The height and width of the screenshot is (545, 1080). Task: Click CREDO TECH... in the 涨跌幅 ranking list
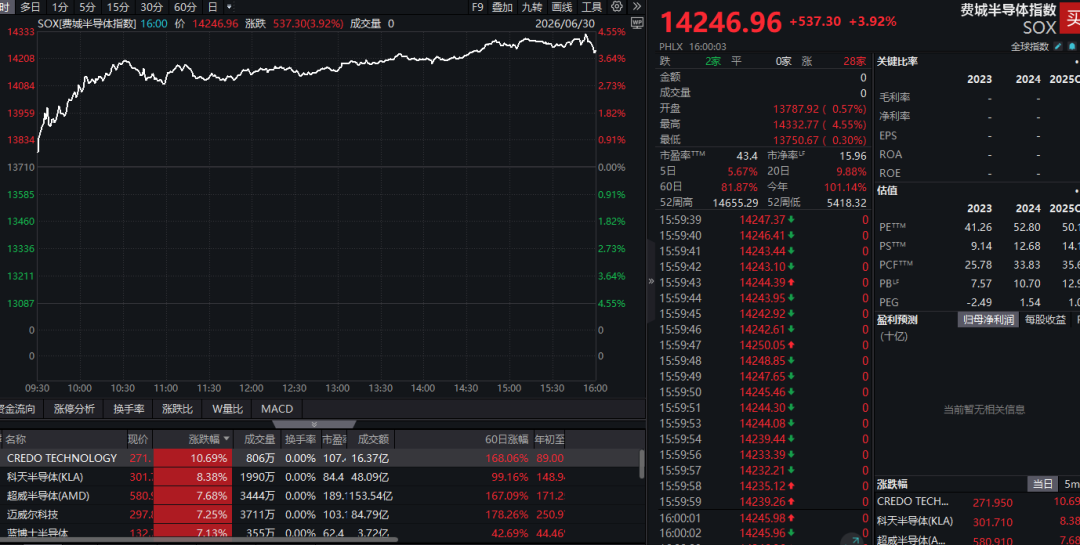click(913, 502)
